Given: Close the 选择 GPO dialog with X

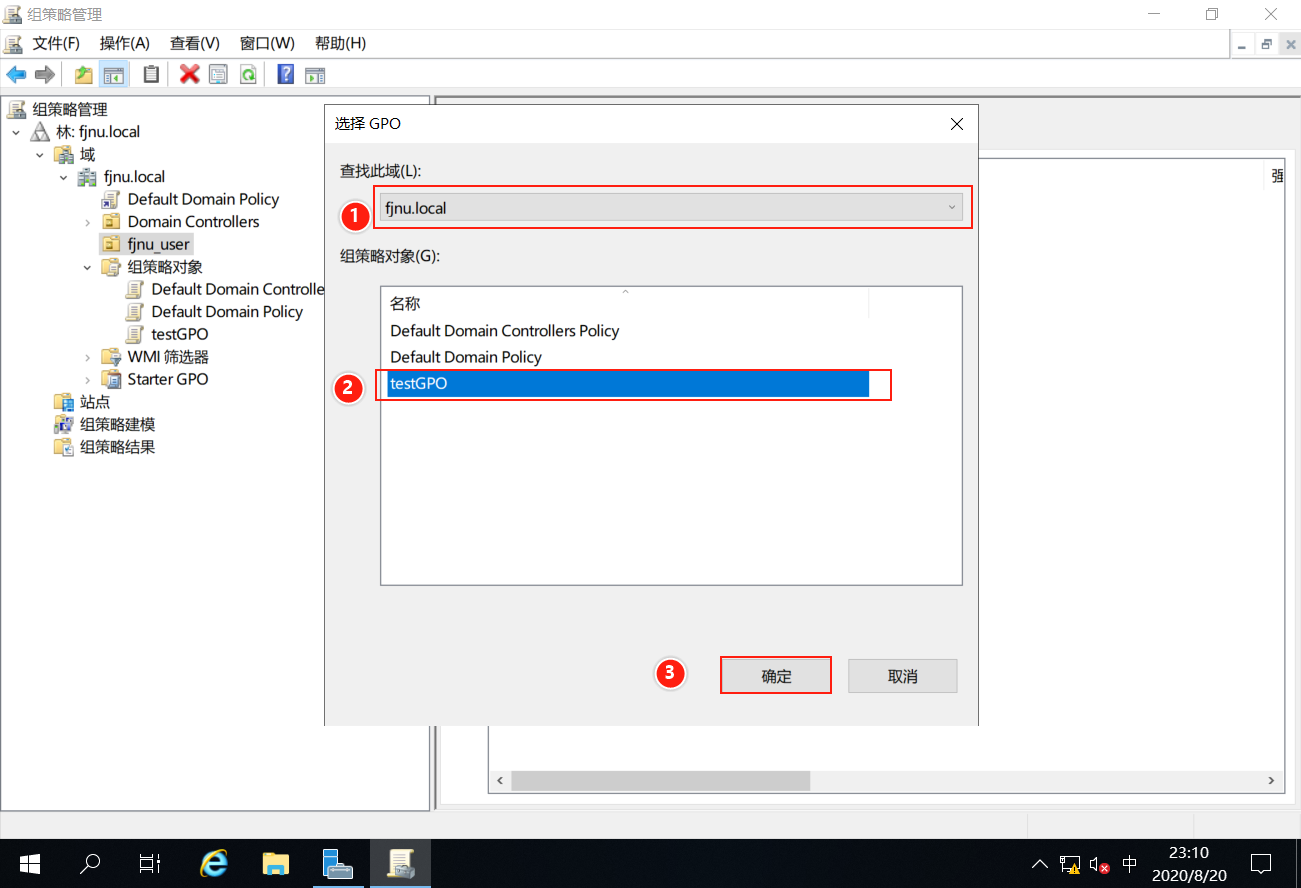Looking at the screenshot, I should pyautogui.click(x=956, y=124).
